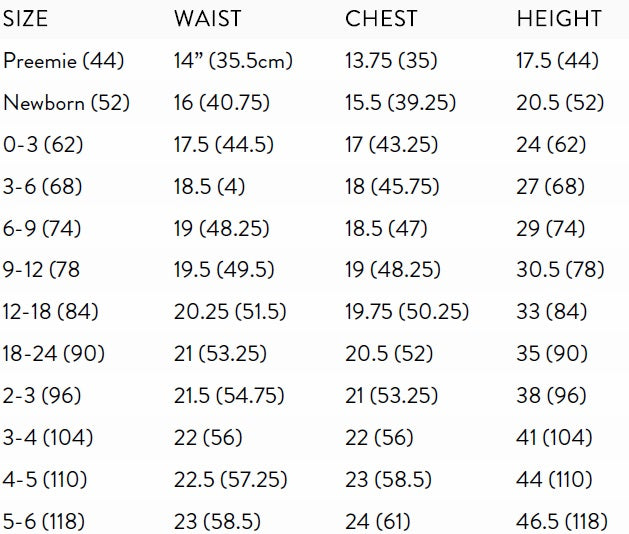Image resolution: width=629 pixels, height=534 pixels.
Task: Click chest value 15.5 (39.25)
Action: [401, 103]
